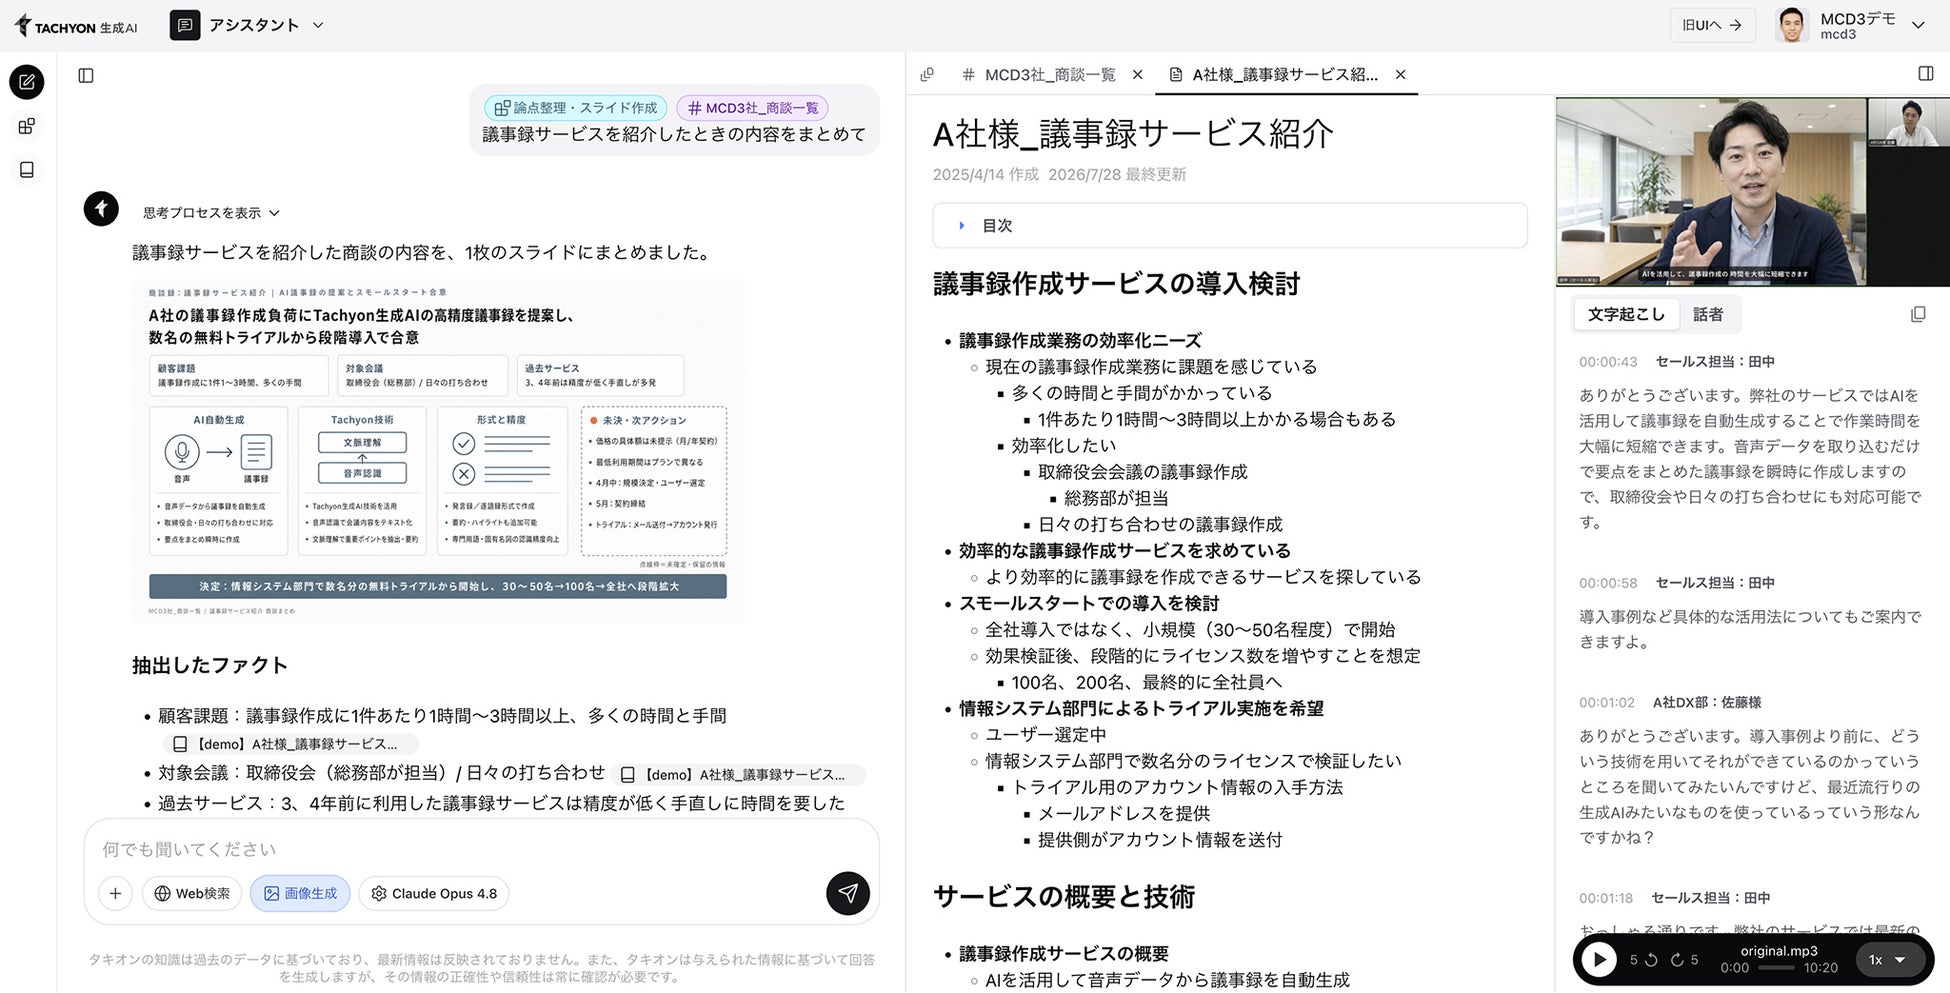Viewport: 1950px width, 993px height.
Task: Click the bullet 情報システム部門によるトライアル実施を希望
Action: pos(1141,708)
